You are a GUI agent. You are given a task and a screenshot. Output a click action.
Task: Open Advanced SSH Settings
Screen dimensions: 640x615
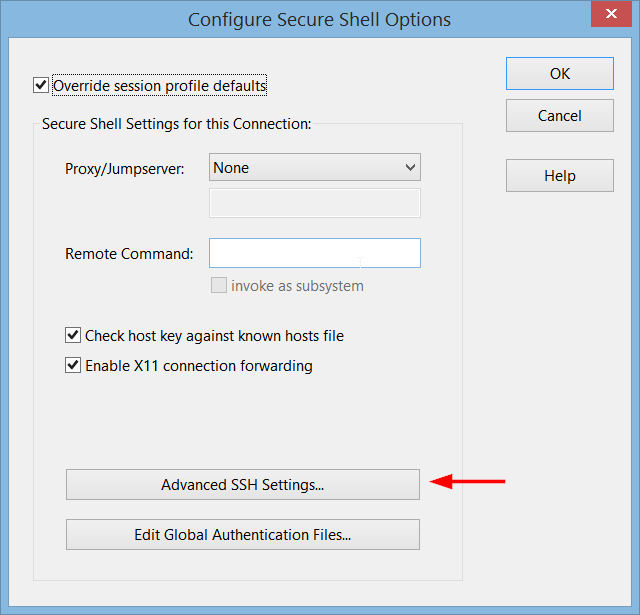(x=243, y=485)
